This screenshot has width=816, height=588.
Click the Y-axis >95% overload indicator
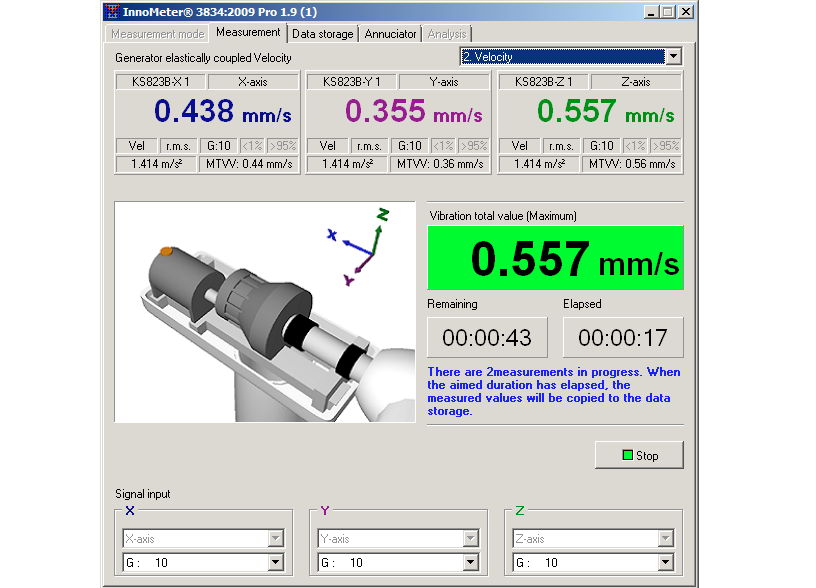click(x=473, y=146)
